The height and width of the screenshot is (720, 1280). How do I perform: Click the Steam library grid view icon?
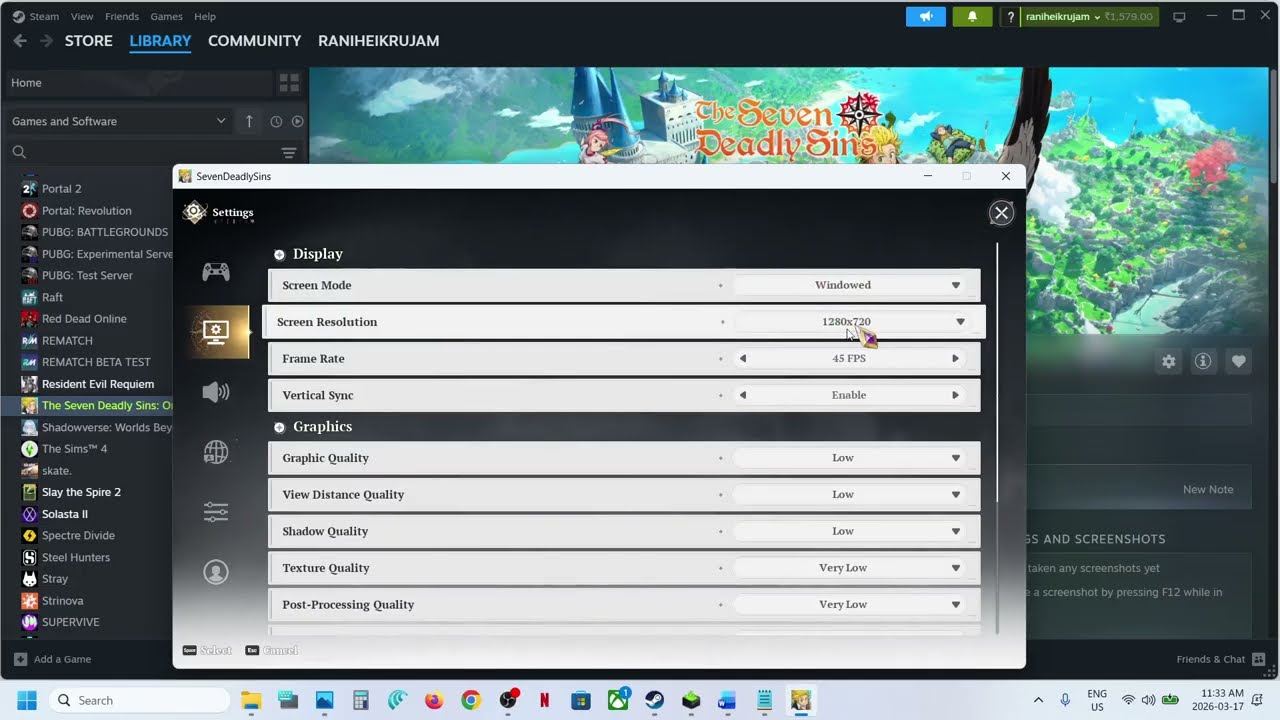tap(289, 83)
